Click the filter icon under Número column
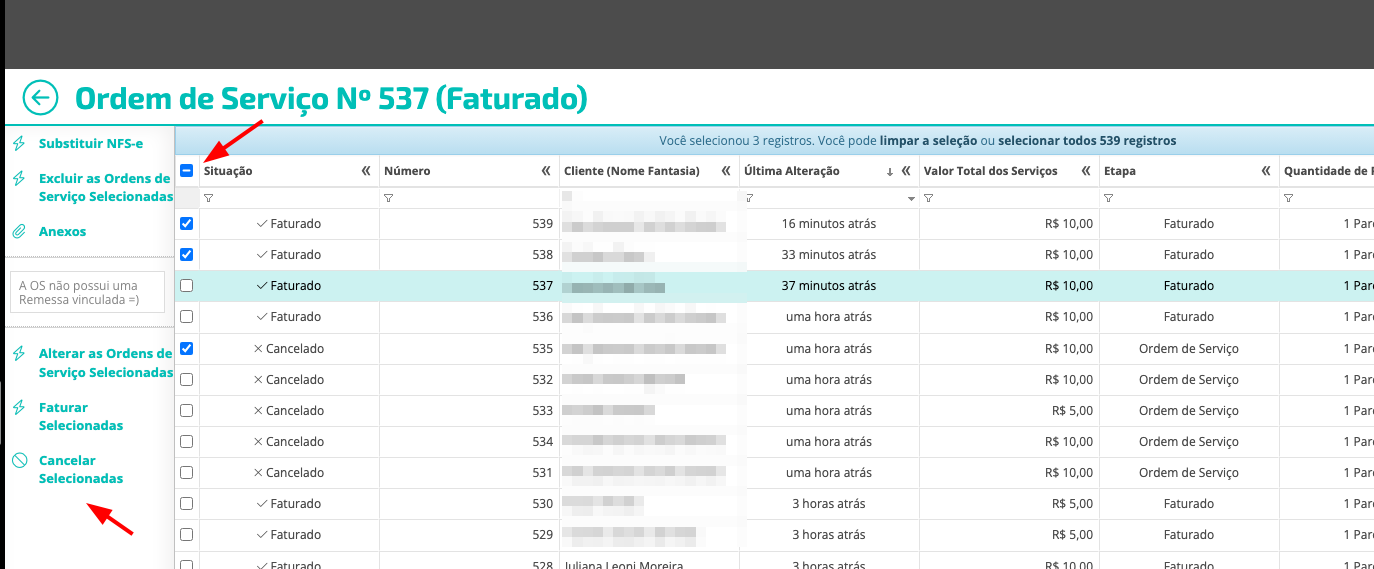The image size is (1374, 569). pos(388,199)
